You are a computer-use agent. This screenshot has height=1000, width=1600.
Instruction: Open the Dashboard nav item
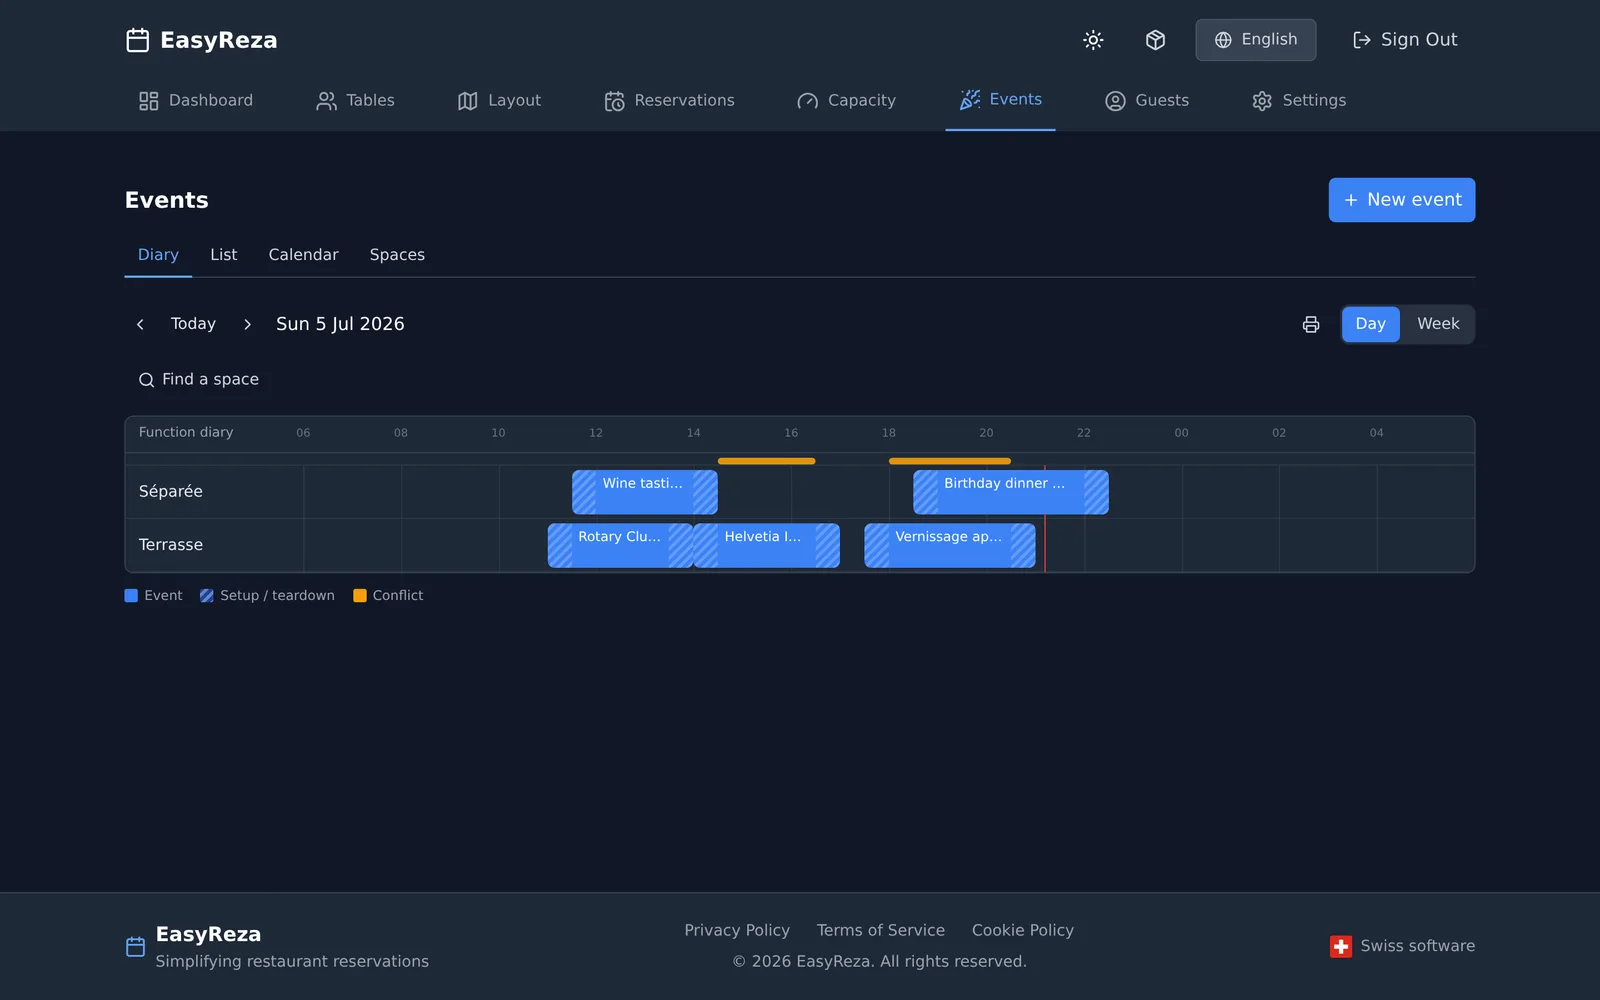pos(196,100)
